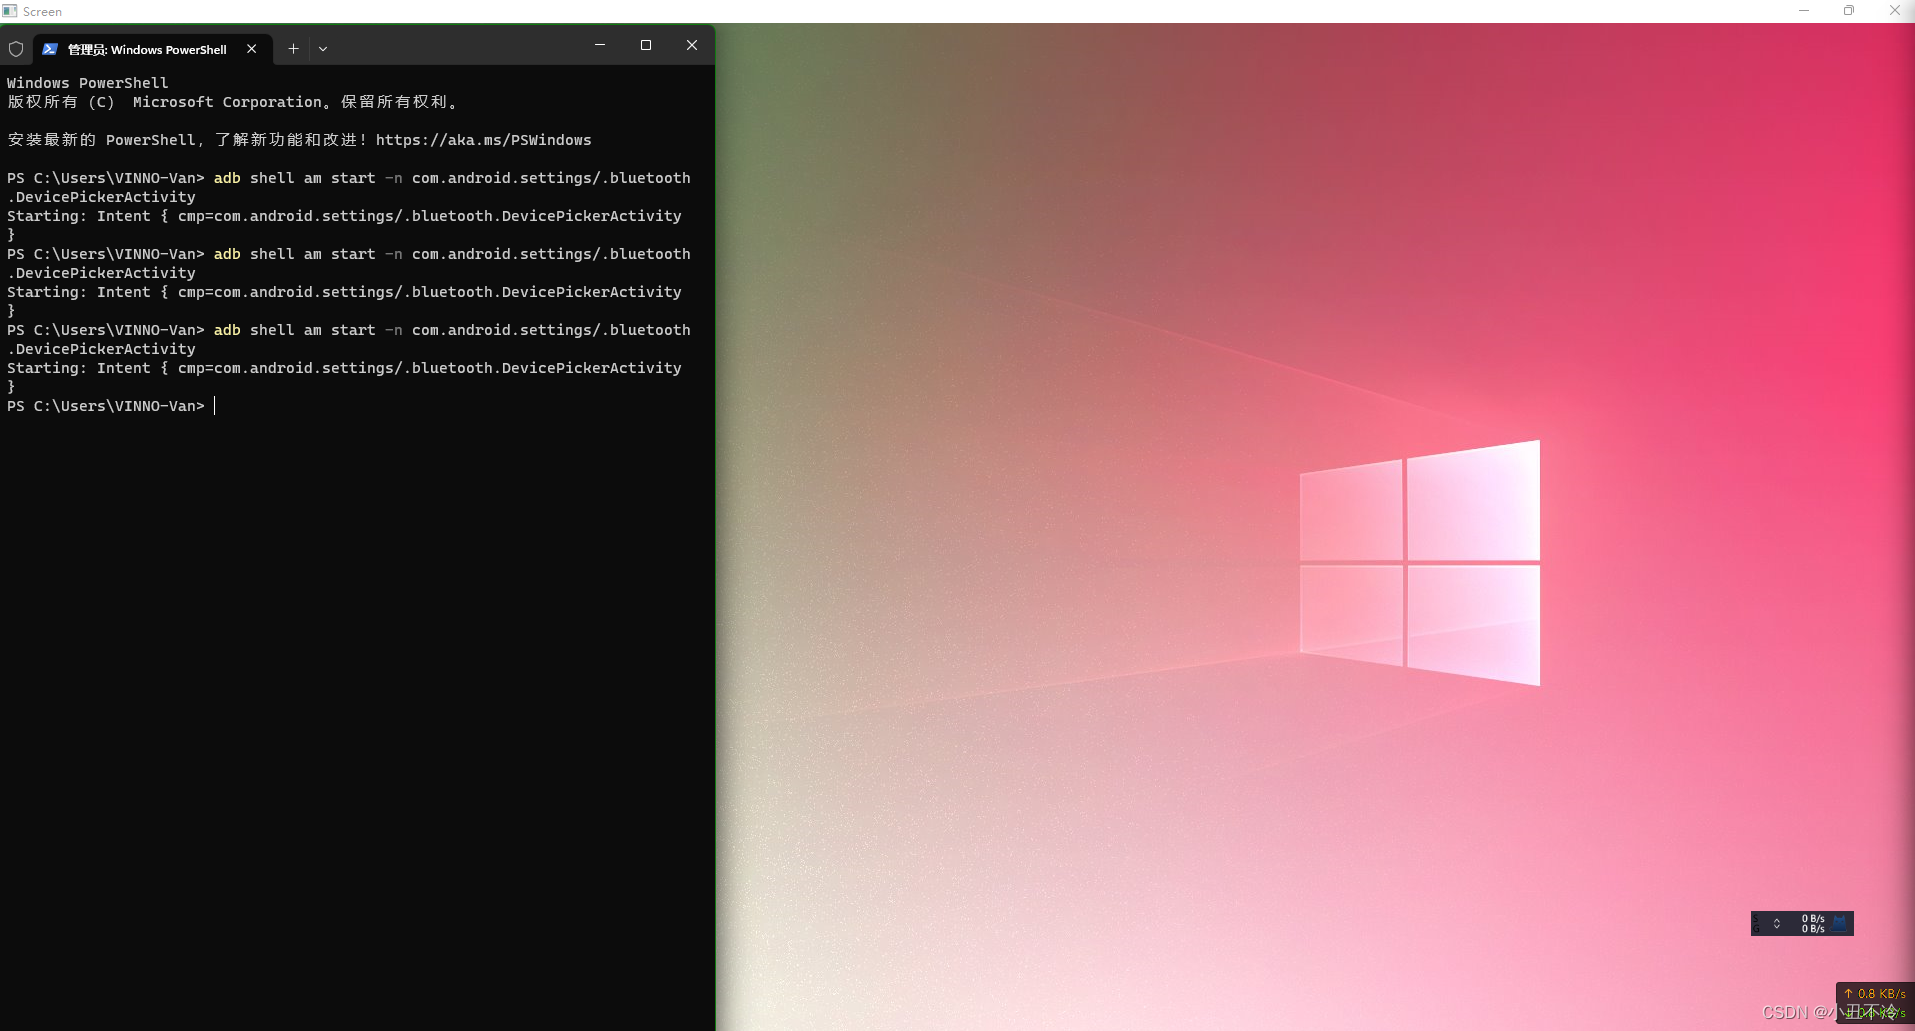Click the Screen window app icon

(10, 11)
